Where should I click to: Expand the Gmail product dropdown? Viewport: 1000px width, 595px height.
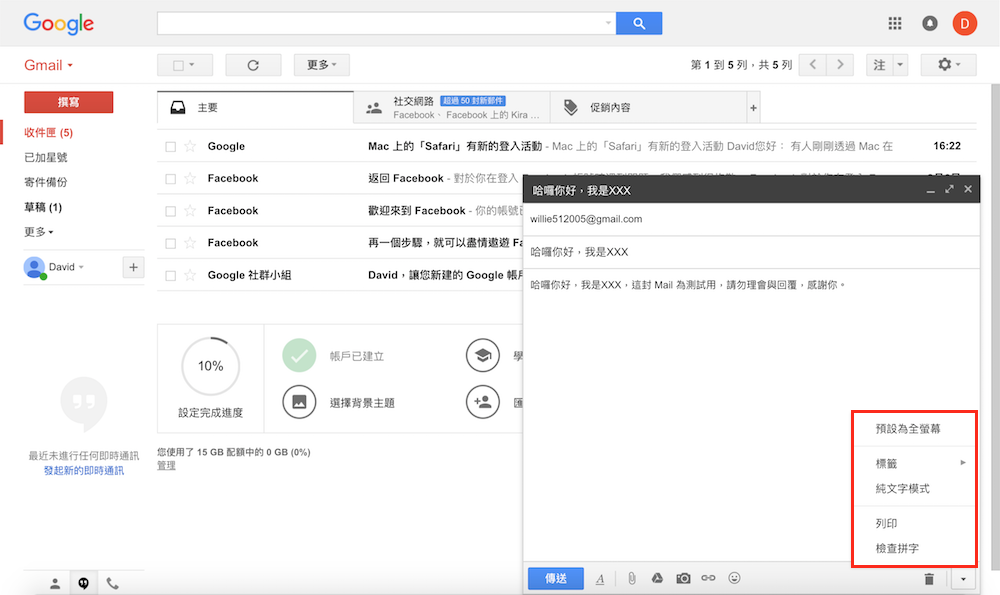(x=48, y=66)
